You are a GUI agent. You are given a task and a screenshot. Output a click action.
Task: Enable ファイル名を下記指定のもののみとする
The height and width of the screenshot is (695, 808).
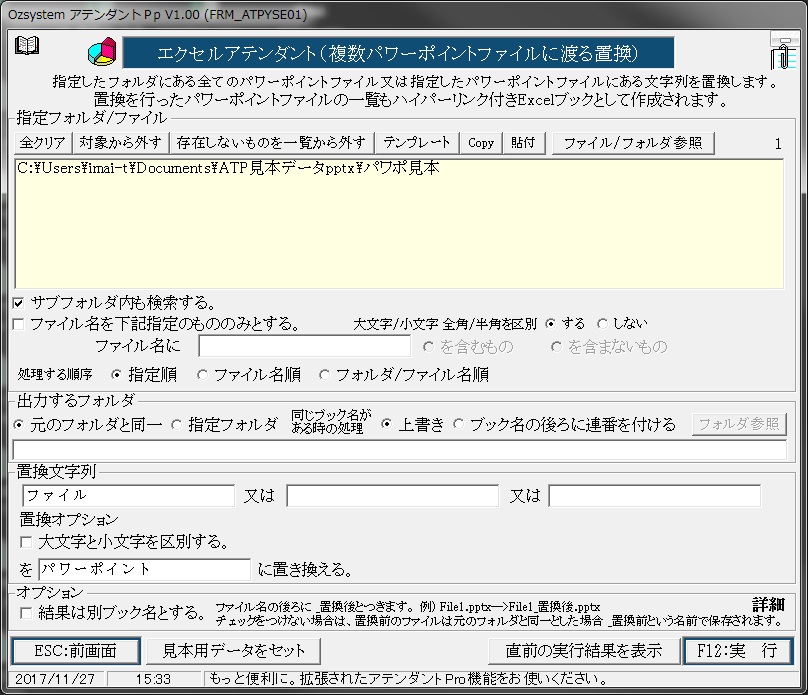pos(17,323)
